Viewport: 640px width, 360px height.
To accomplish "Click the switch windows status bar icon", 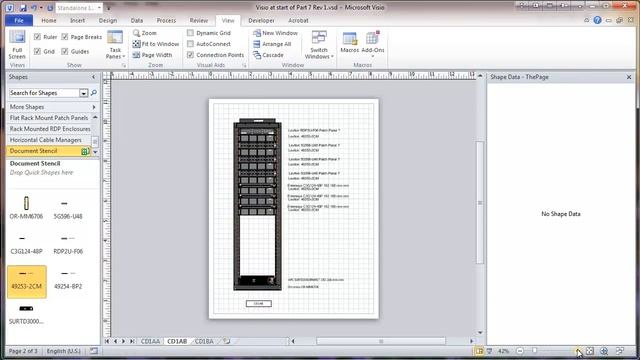I will [x=620, y=351].
